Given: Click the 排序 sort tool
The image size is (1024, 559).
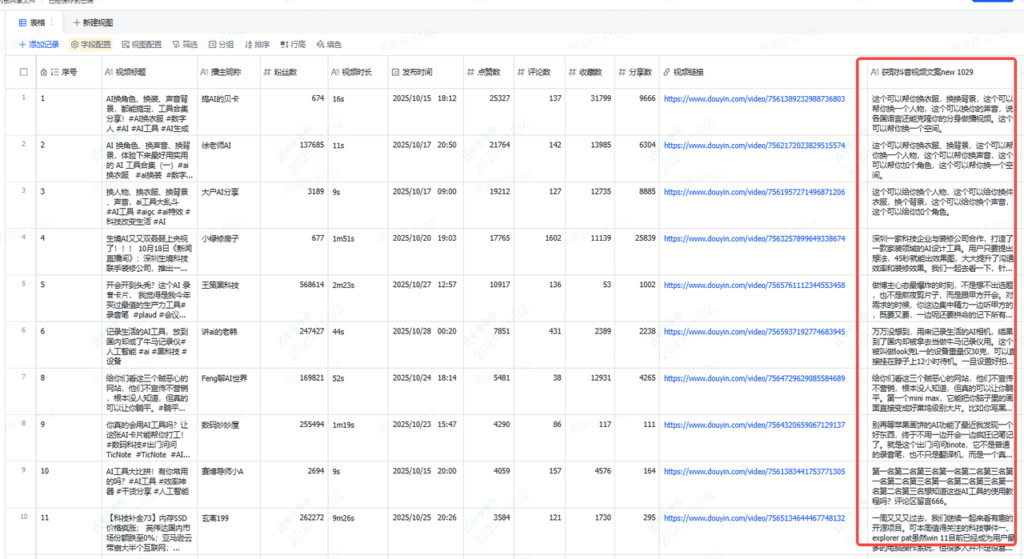Looking at the screenshot, I should [257, 45].
